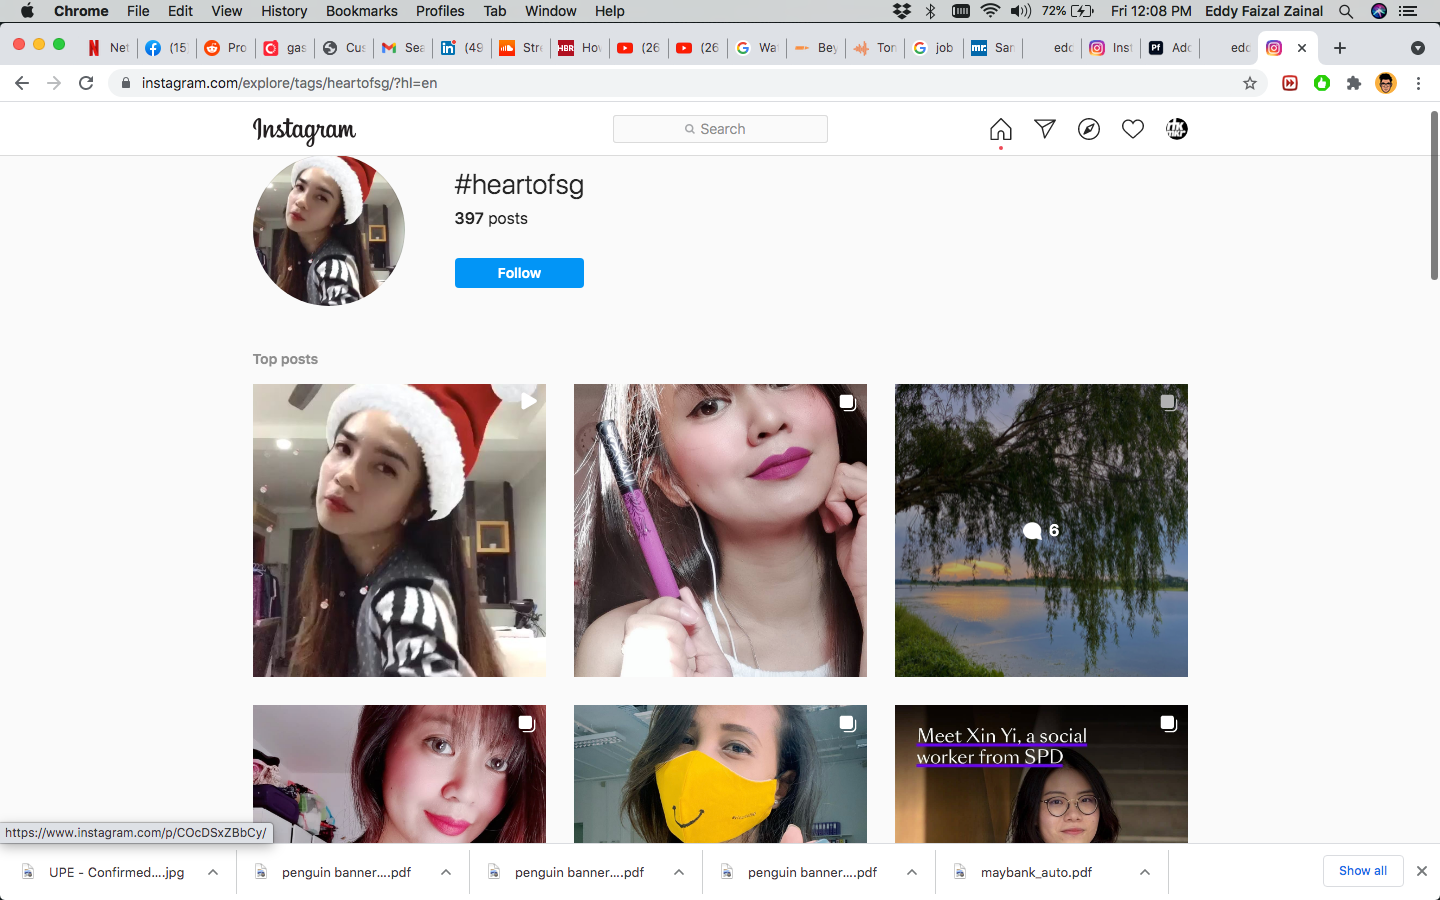The height and width of the screenshot is (900, 1440).
Task: Focus the Instagram Search field
Action: tap(720, 129)
